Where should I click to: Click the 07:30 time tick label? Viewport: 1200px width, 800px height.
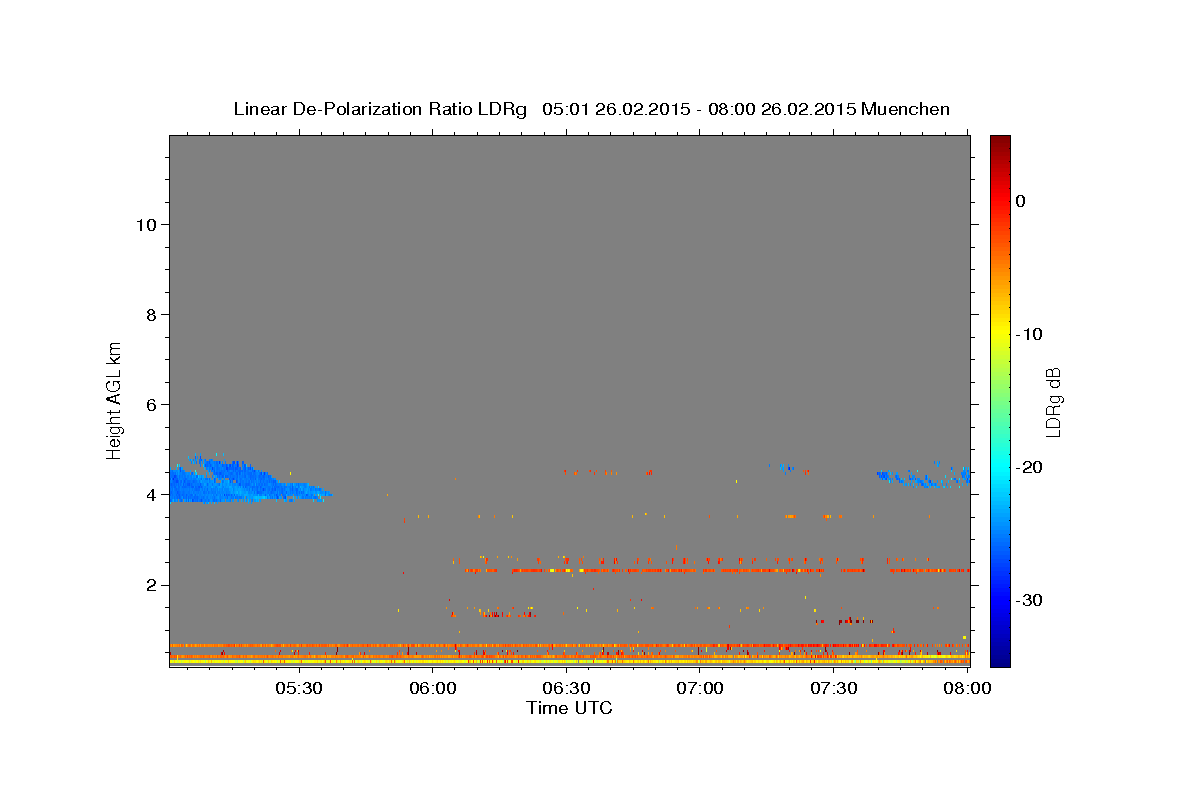[x=834, y=688]
